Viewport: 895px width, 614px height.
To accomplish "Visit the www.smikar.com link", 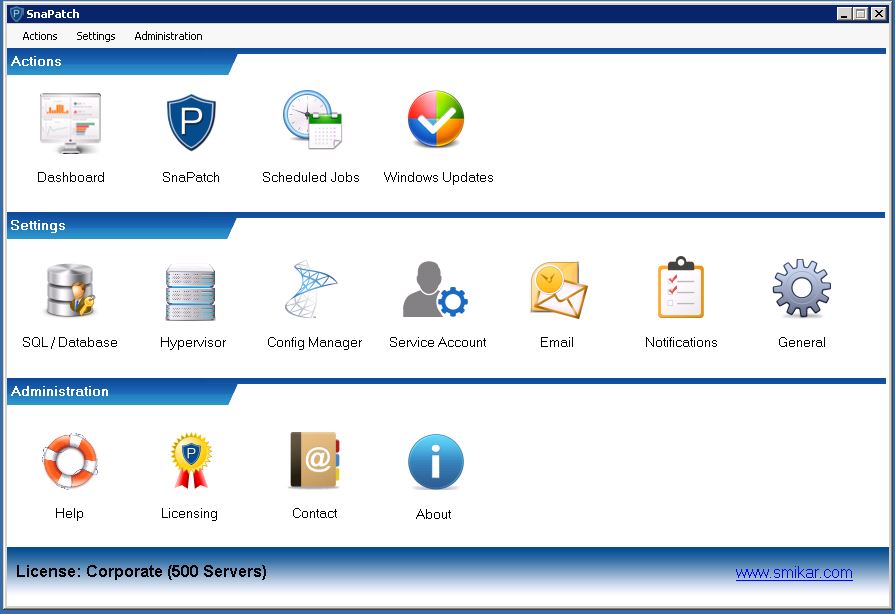I will point(794,572).
